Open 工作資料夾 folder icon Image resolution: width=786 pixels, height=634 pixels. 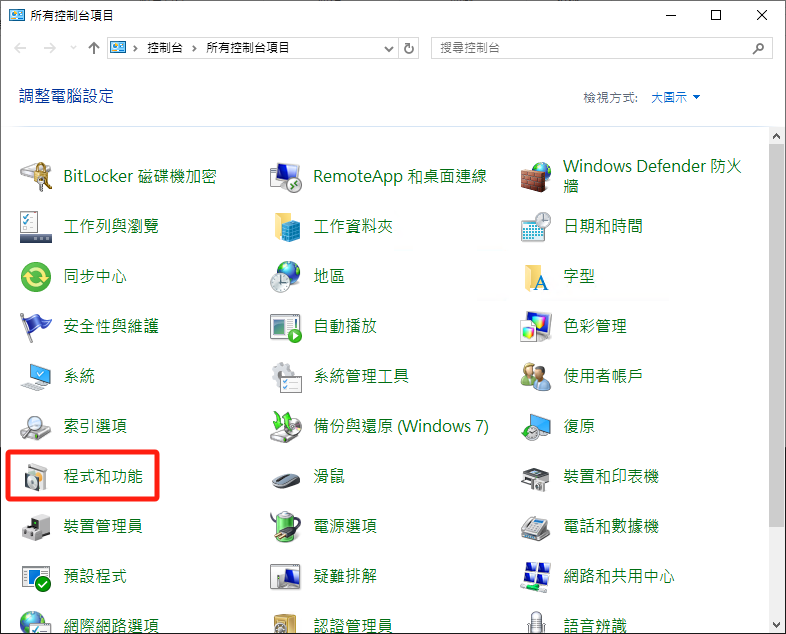point(287,227)
